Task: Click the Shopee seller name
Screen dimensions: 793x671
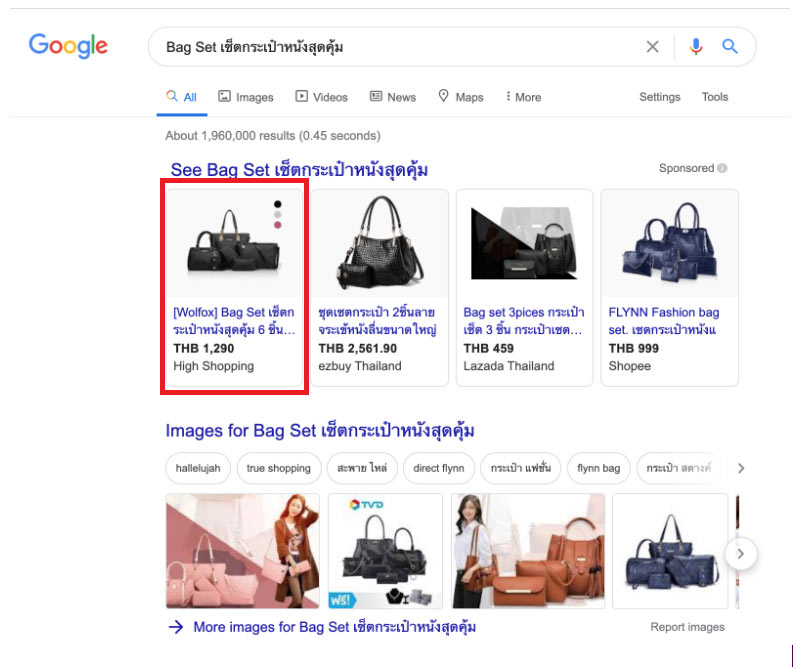Action: (630, 366)
